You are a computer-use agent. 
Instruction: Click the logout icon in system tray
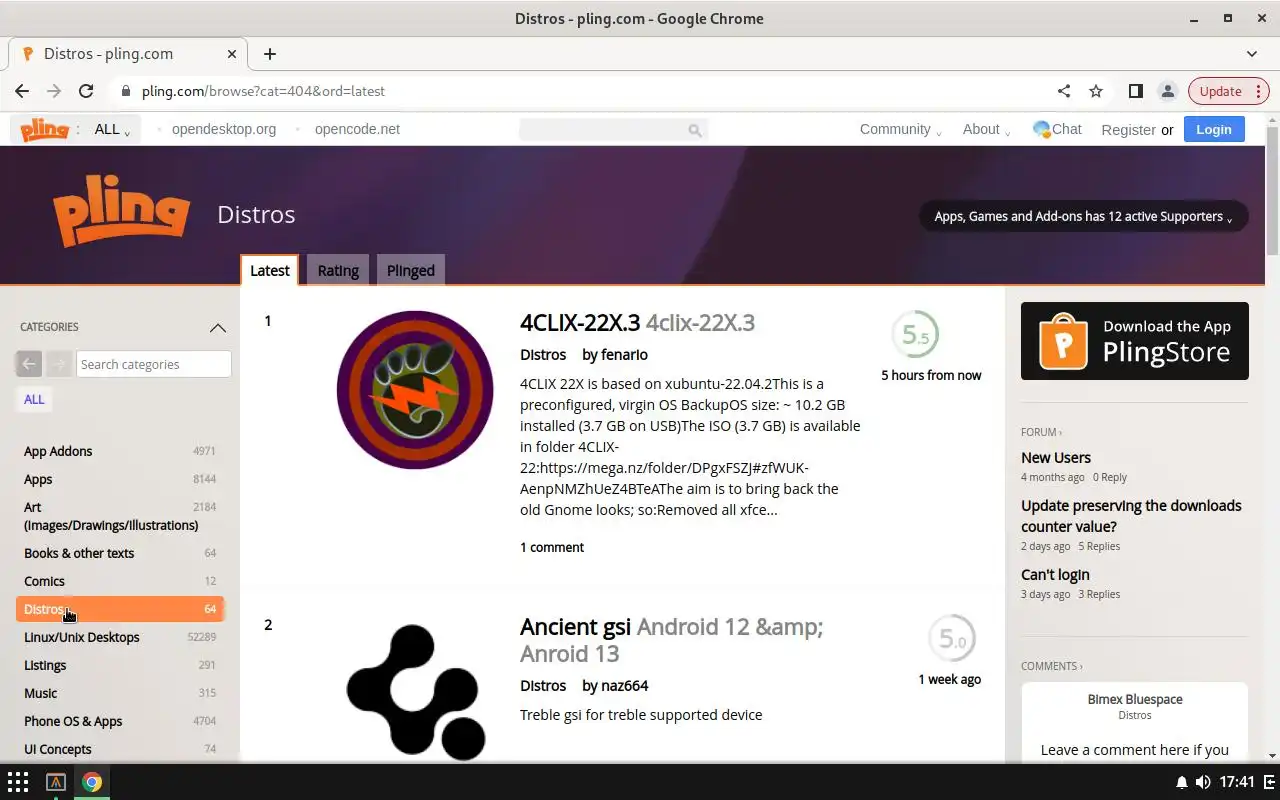[1269, 782]
